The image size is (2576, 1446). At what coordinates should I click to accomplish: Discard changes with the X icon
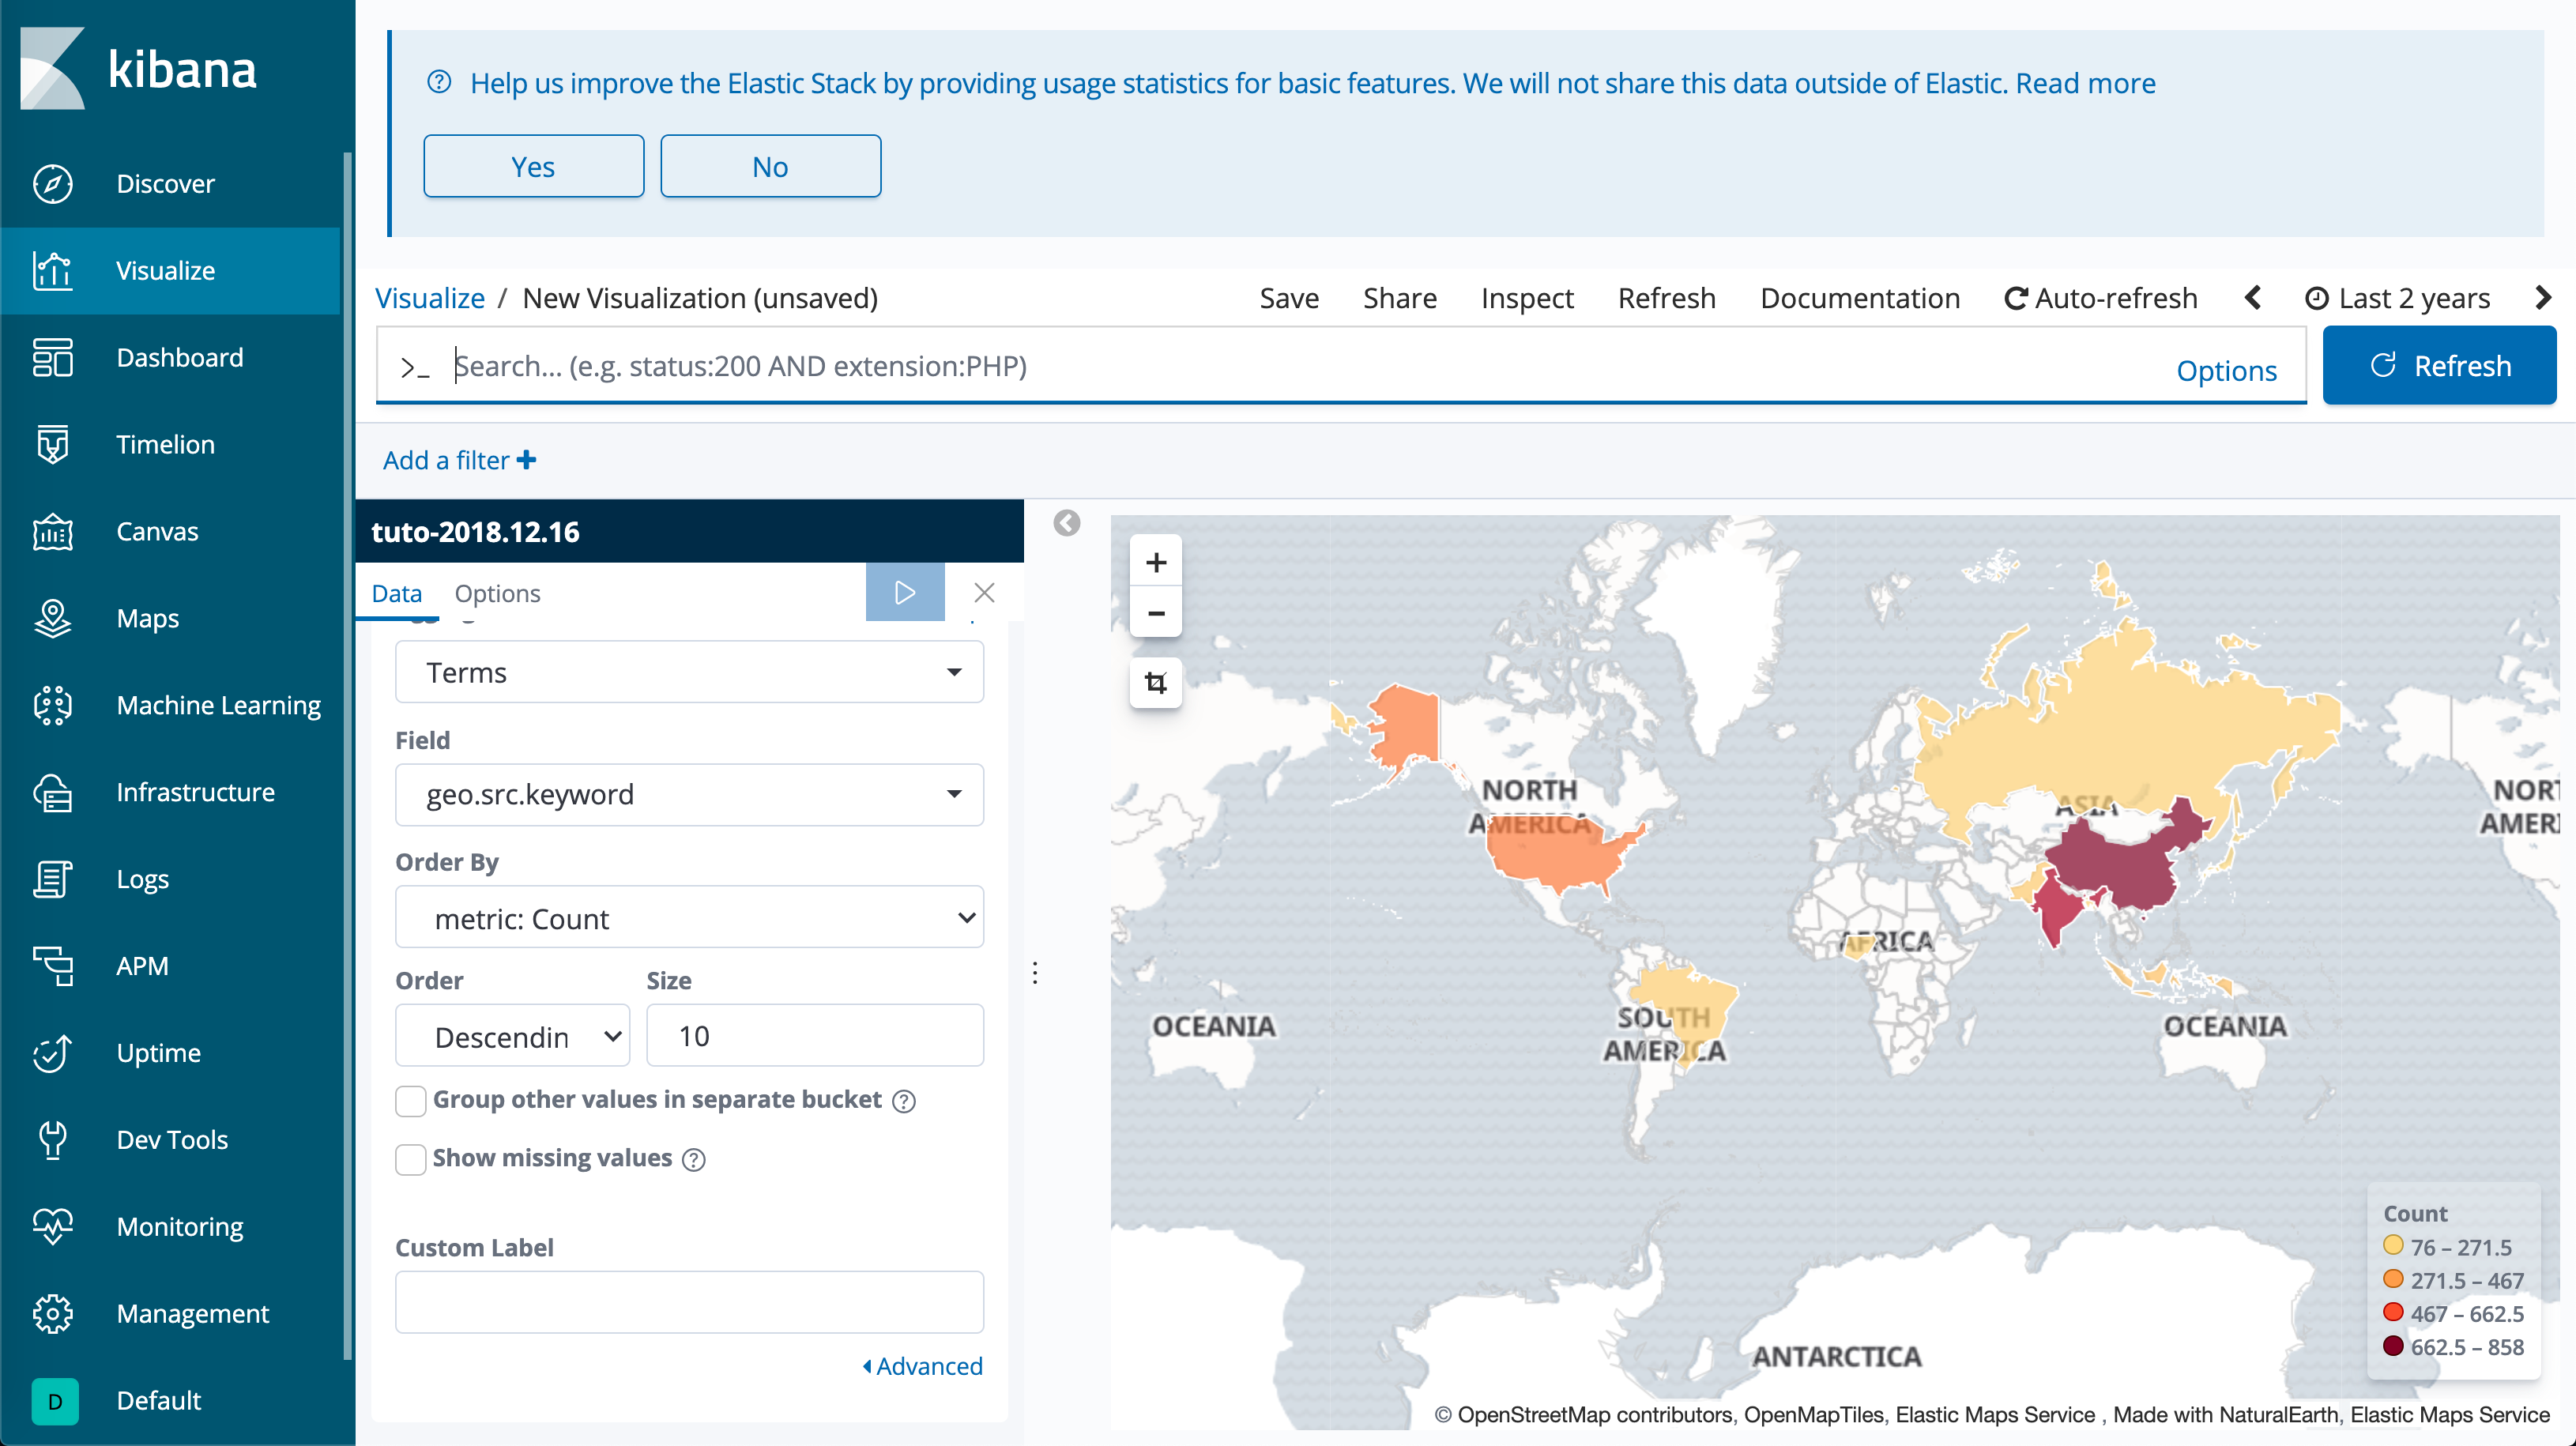pos(984,592)
